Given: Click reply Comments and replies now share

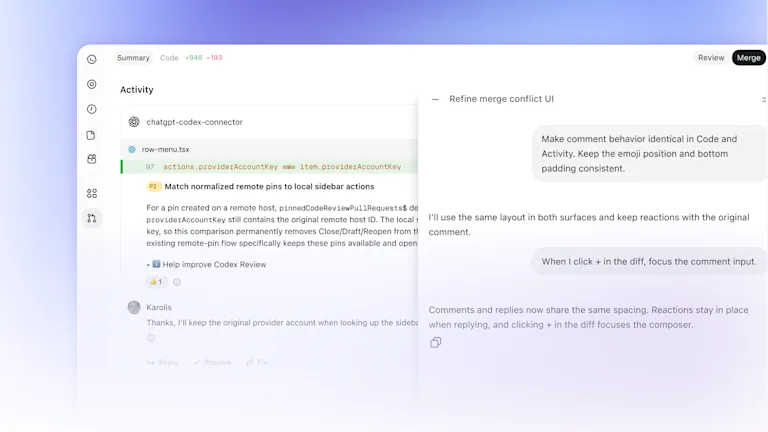Looking at the screenshot, I should (588, 317).
